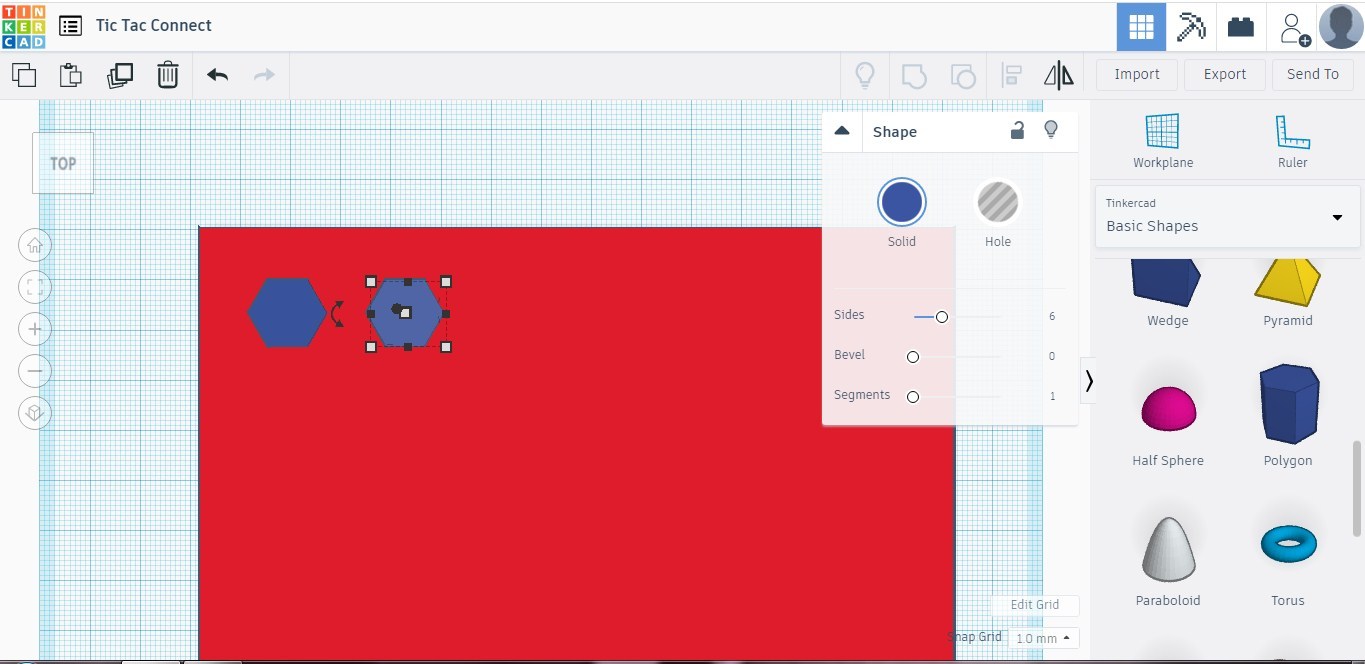The image size is (1365, 664).
Task: Click the Home view icon
Action: coord(35,245)
